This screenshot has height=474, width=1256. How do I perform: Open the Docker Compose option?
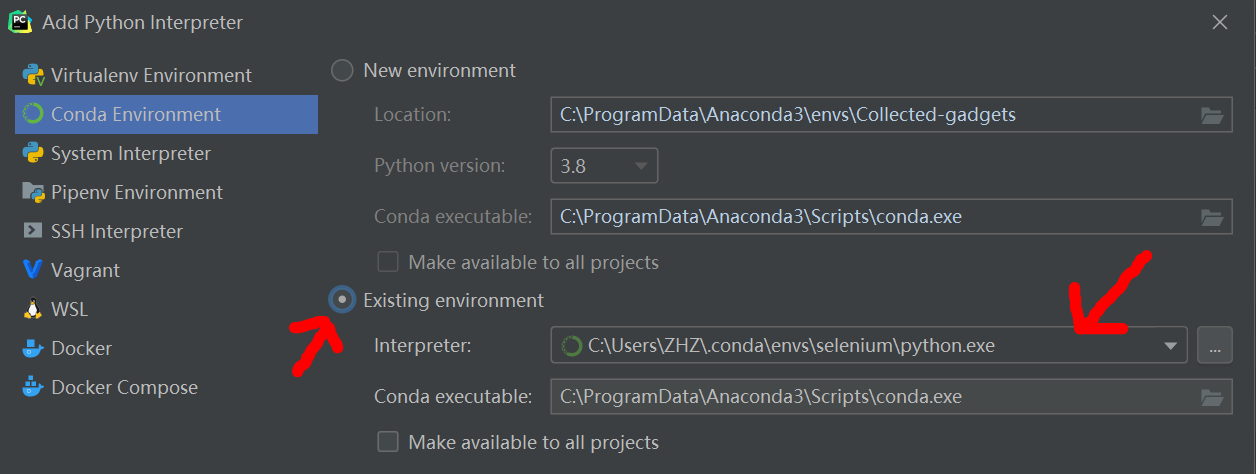(x=124, y=387)
